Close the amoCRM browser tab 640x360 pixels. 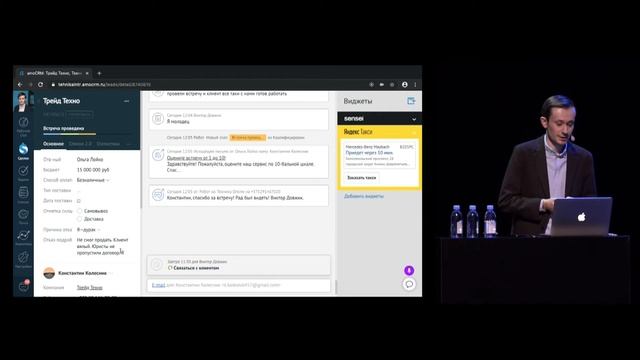tap(87, 73)
